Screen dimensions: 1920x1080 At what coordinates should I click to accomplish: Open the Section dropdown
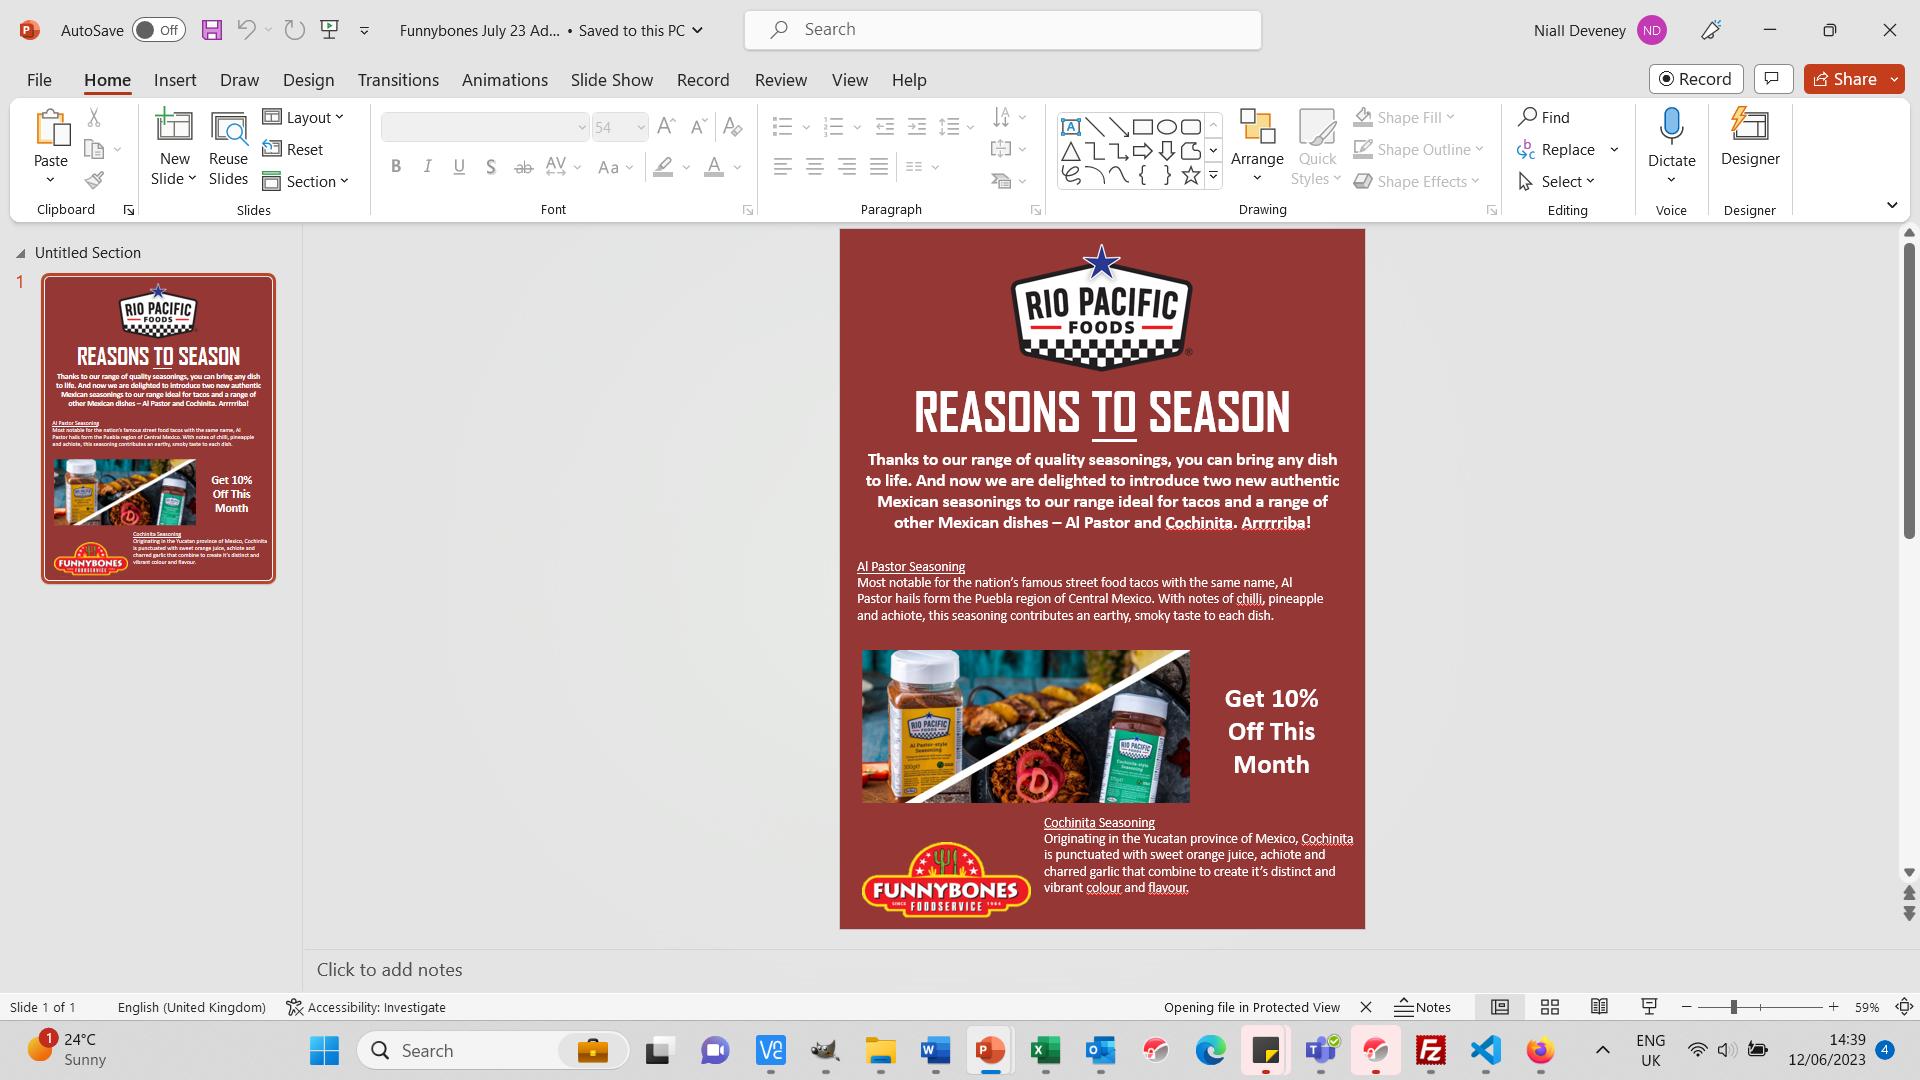[306, 181]
